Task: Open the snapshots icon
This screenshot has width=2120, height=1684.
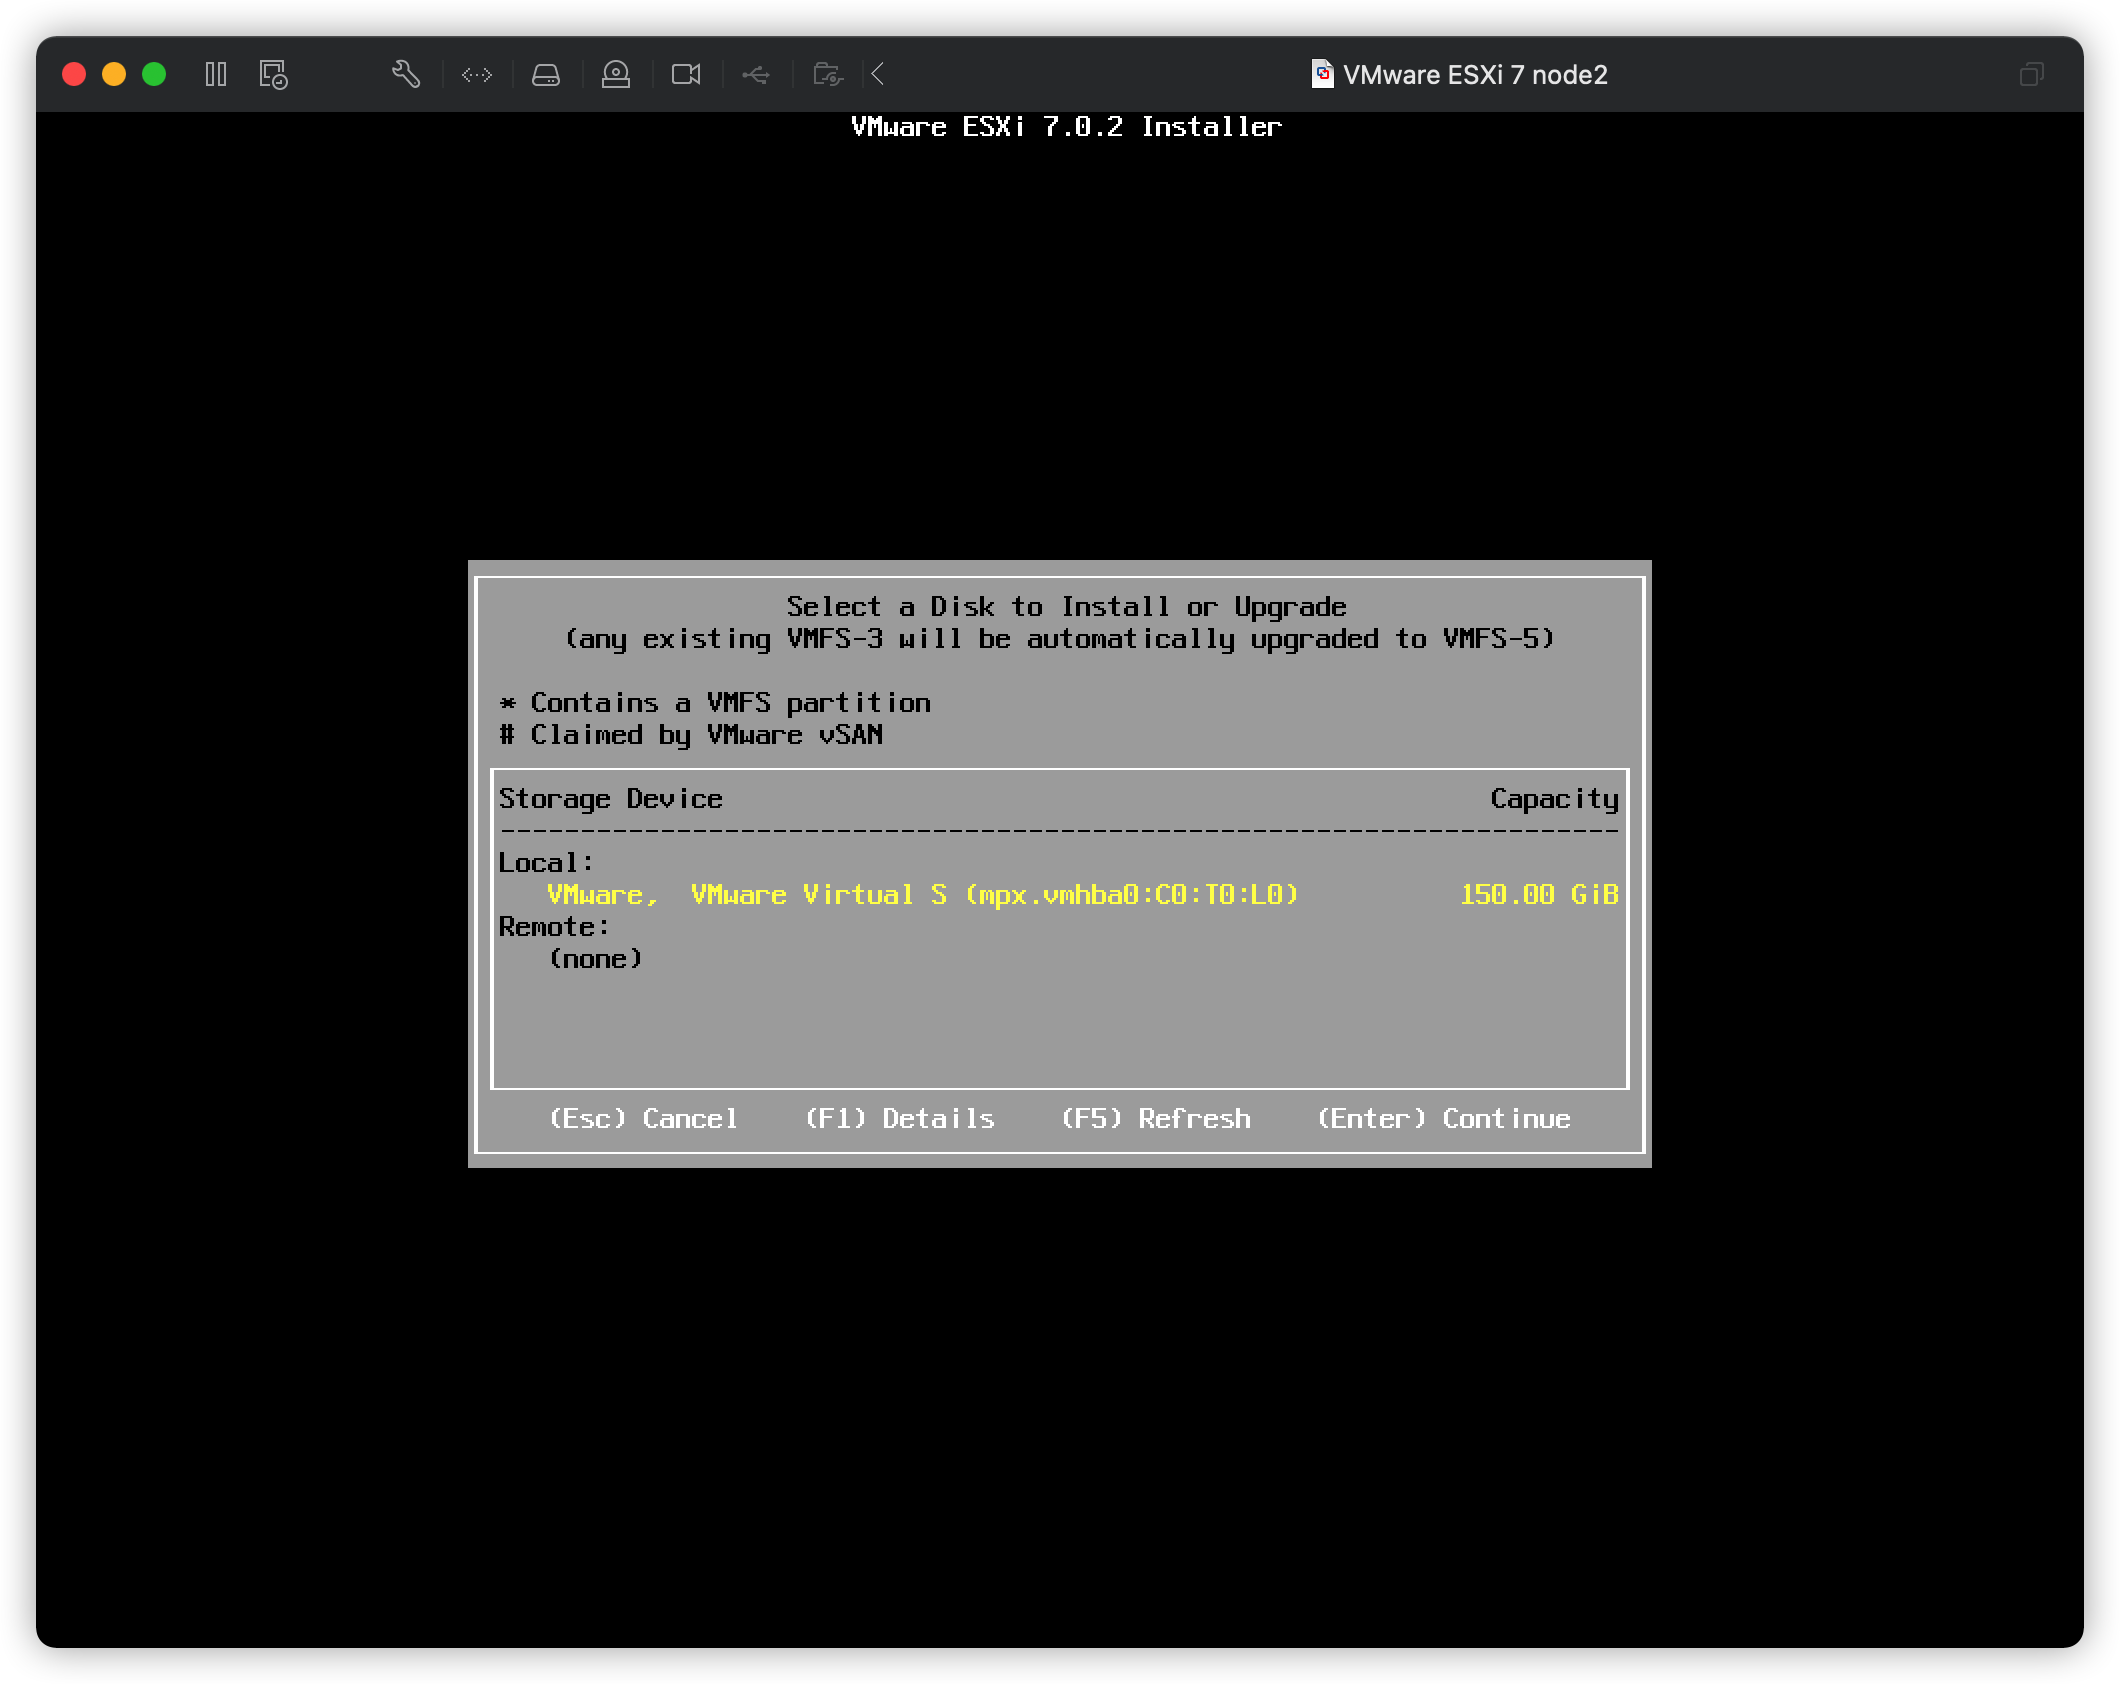Action: click(x=273, y=74)
